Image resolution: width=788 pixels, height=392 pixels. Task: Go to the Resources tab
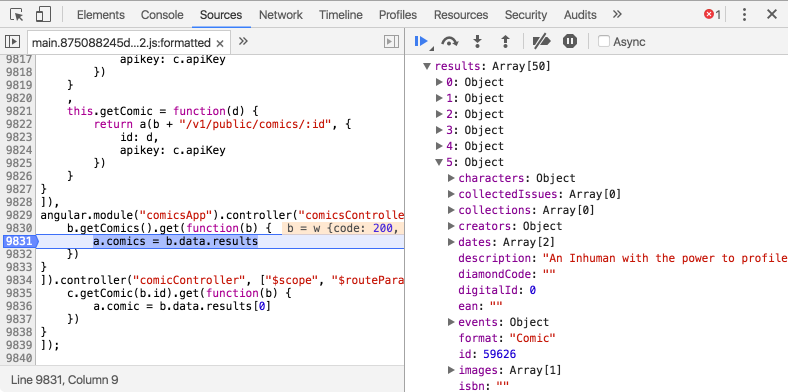(x=461, y=15)
